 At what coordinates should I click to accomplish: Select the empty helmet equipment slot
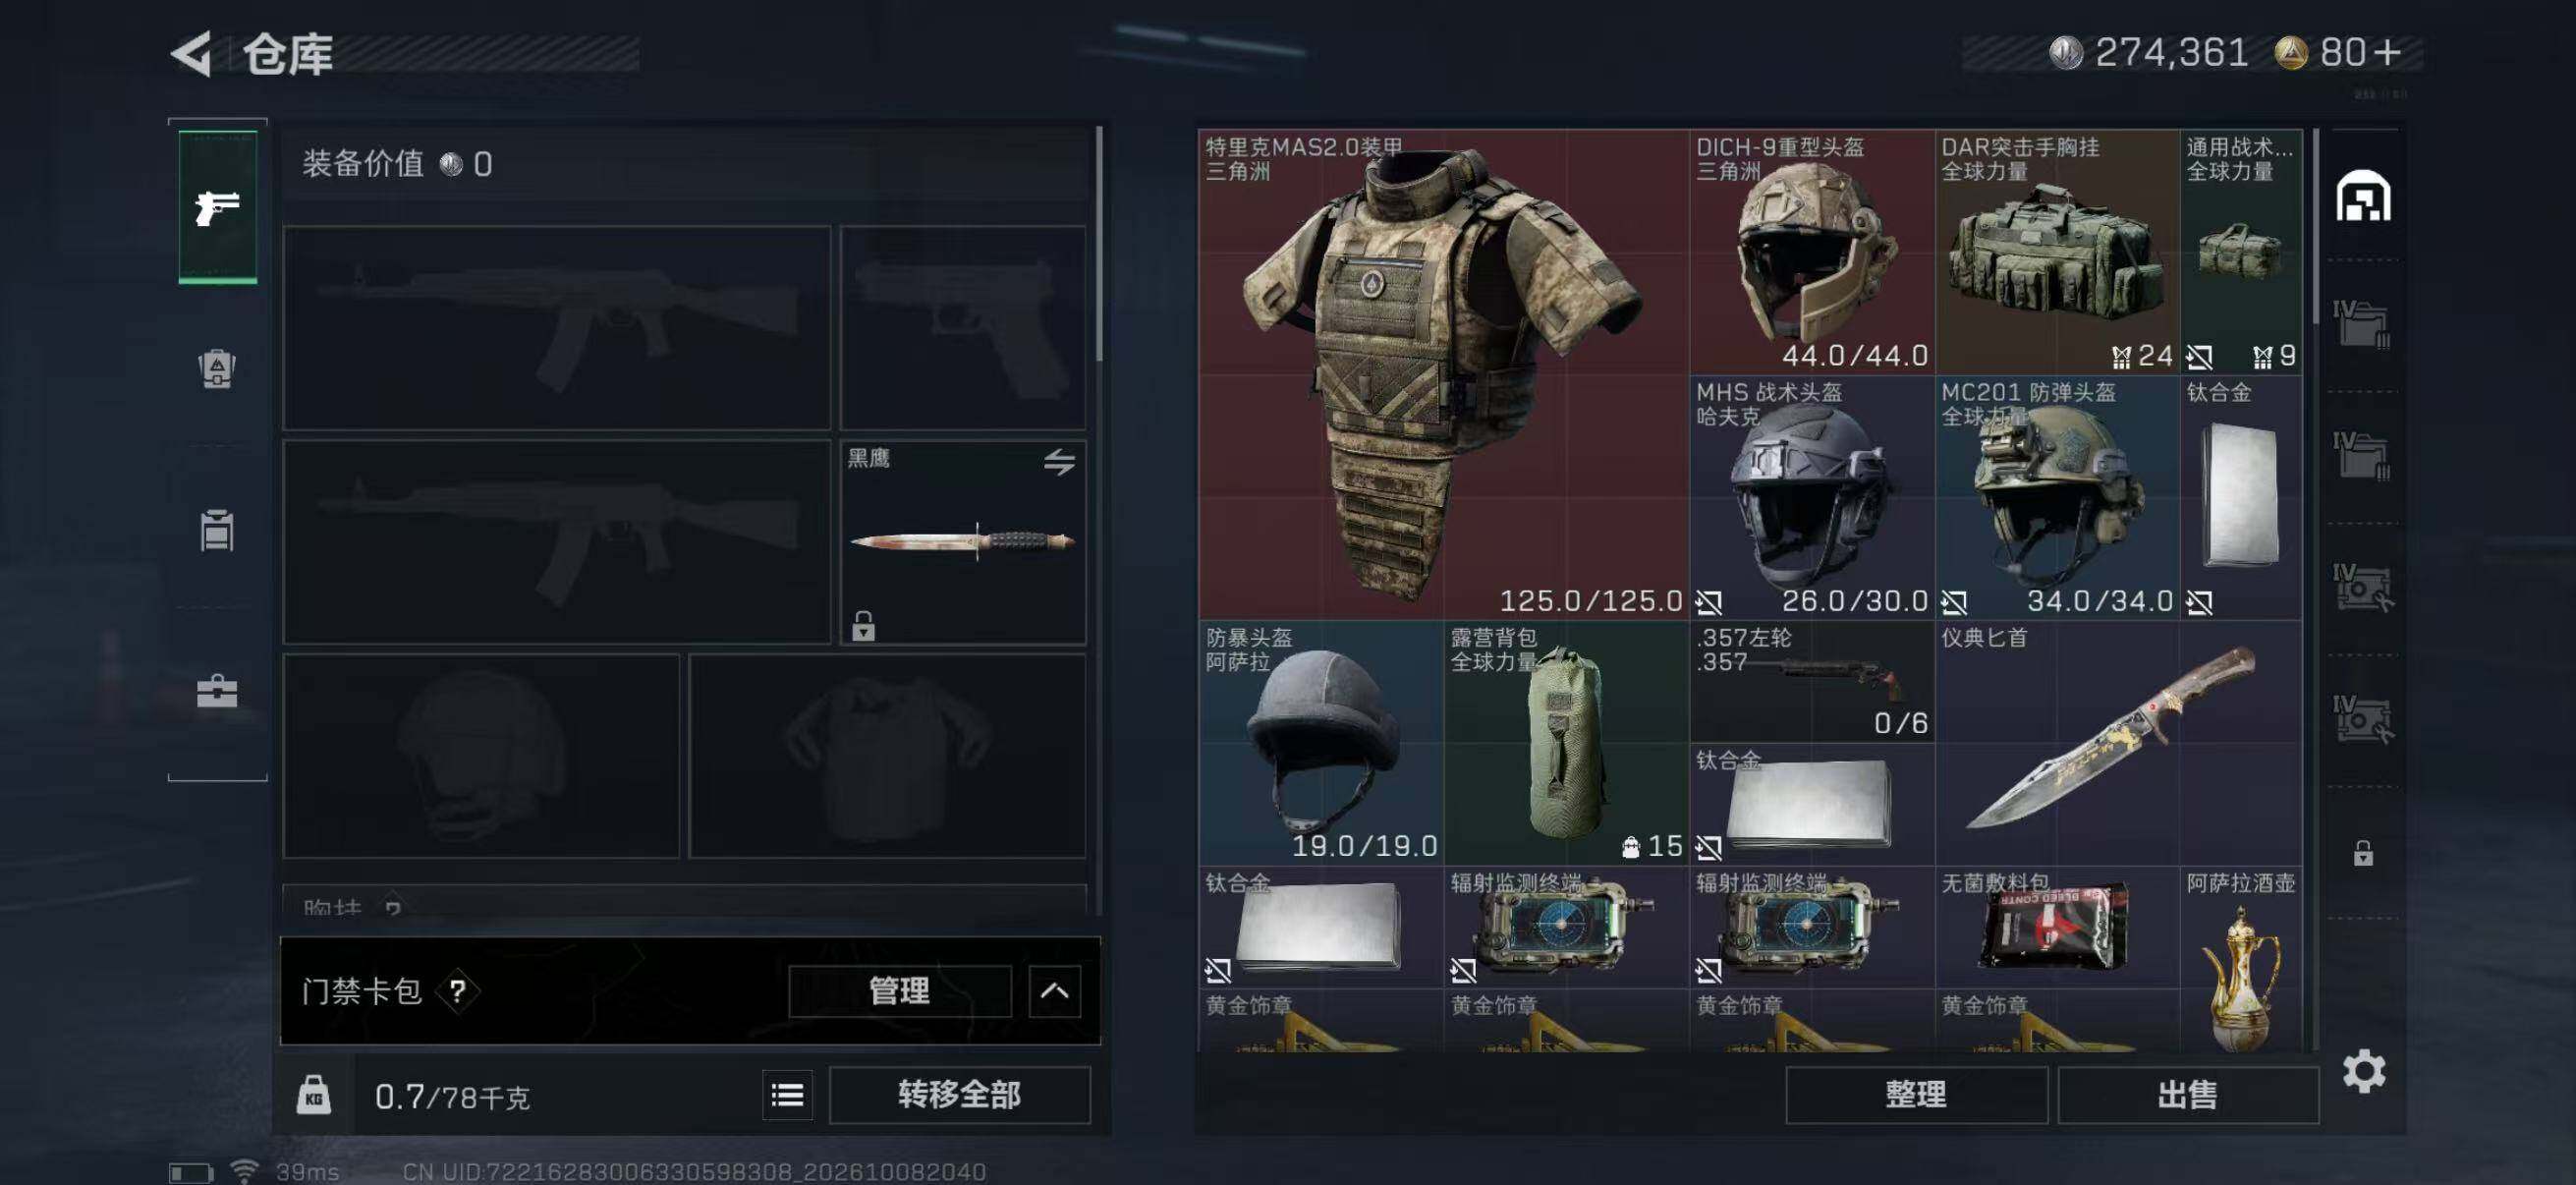click(481, 756)
